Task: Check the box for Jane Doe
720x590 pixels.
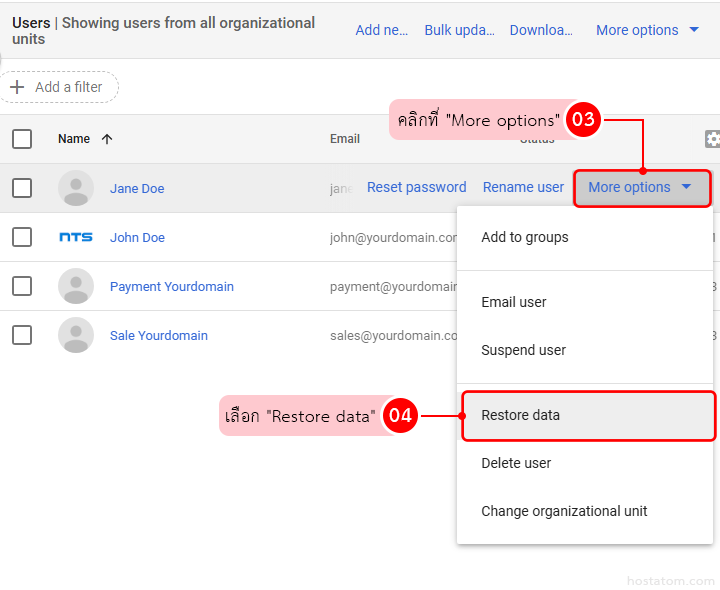Action: (22, 188)
